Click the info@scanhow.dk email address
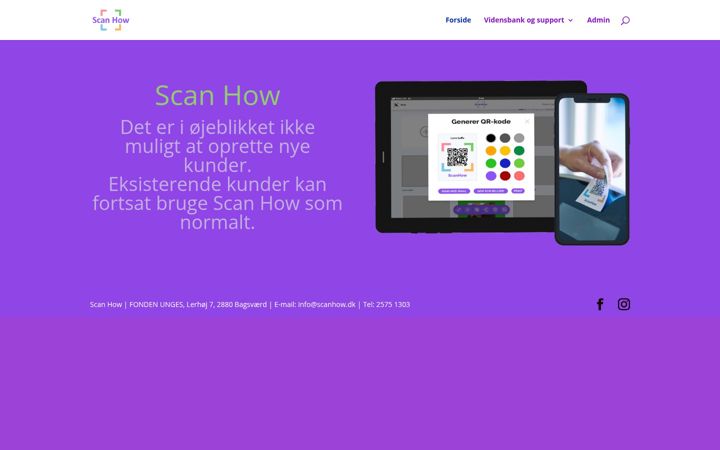Viewport: 720px width, 450px height. click(x=326, y=304)
